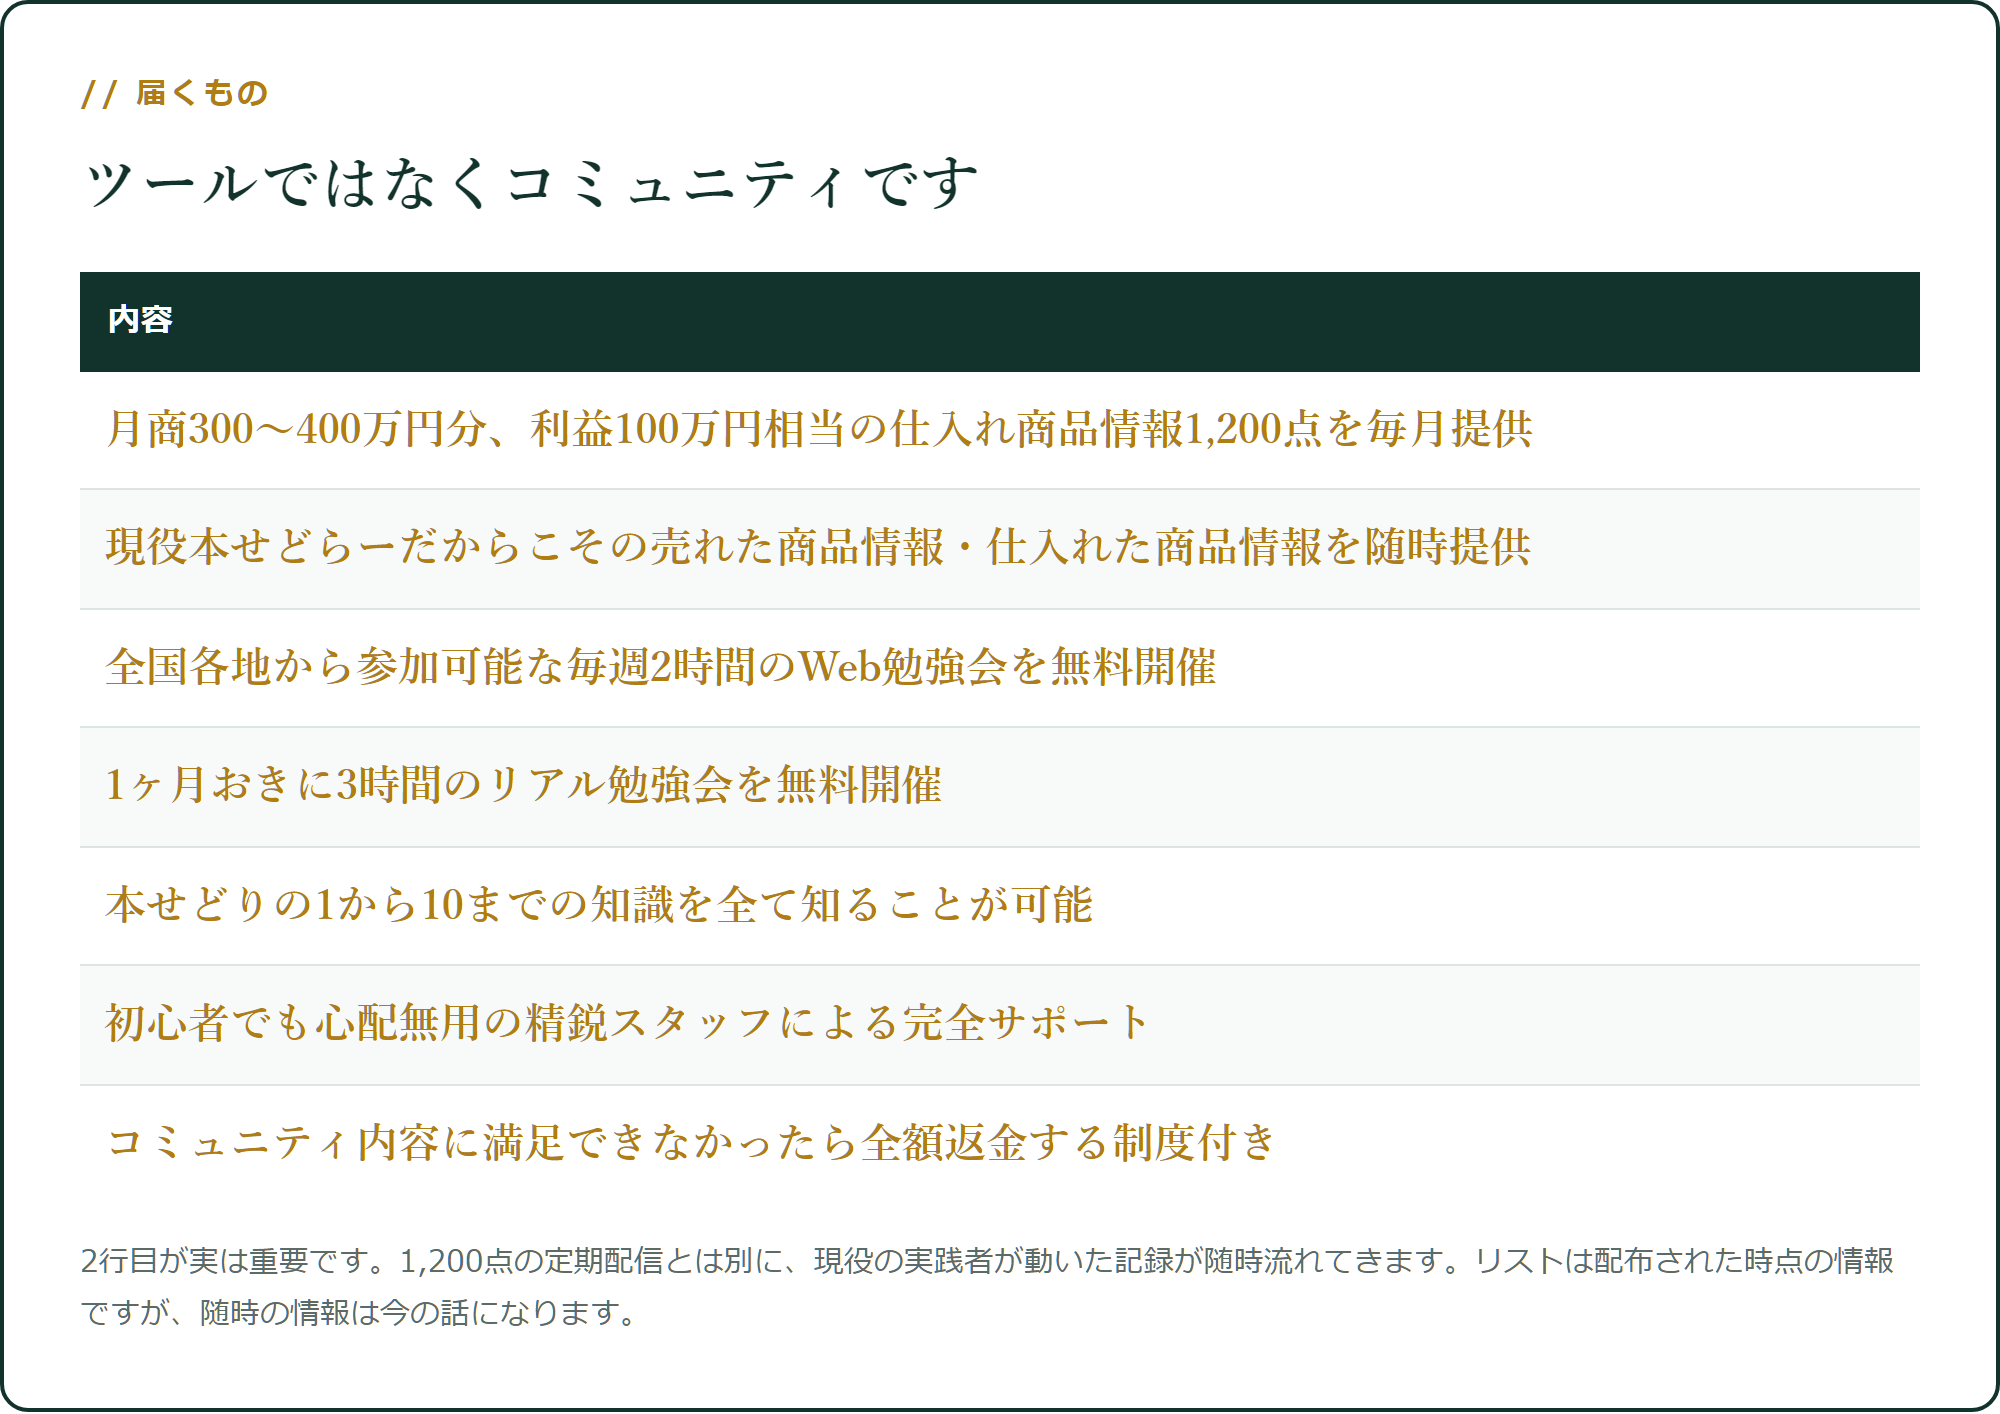Screen dimensions: 2000x1414
Task: Click the heading 'ツールではなくコミュニティです'
Action: tap(530, 184)
